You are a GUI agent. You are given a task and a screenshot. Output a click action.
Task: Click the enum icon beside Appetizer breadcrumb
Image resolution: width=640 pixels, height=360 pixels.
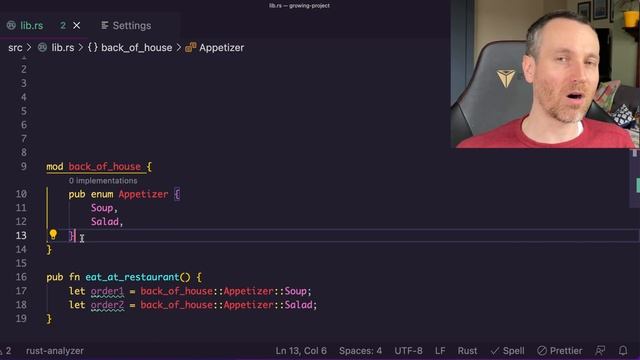[x=191, y=48]
